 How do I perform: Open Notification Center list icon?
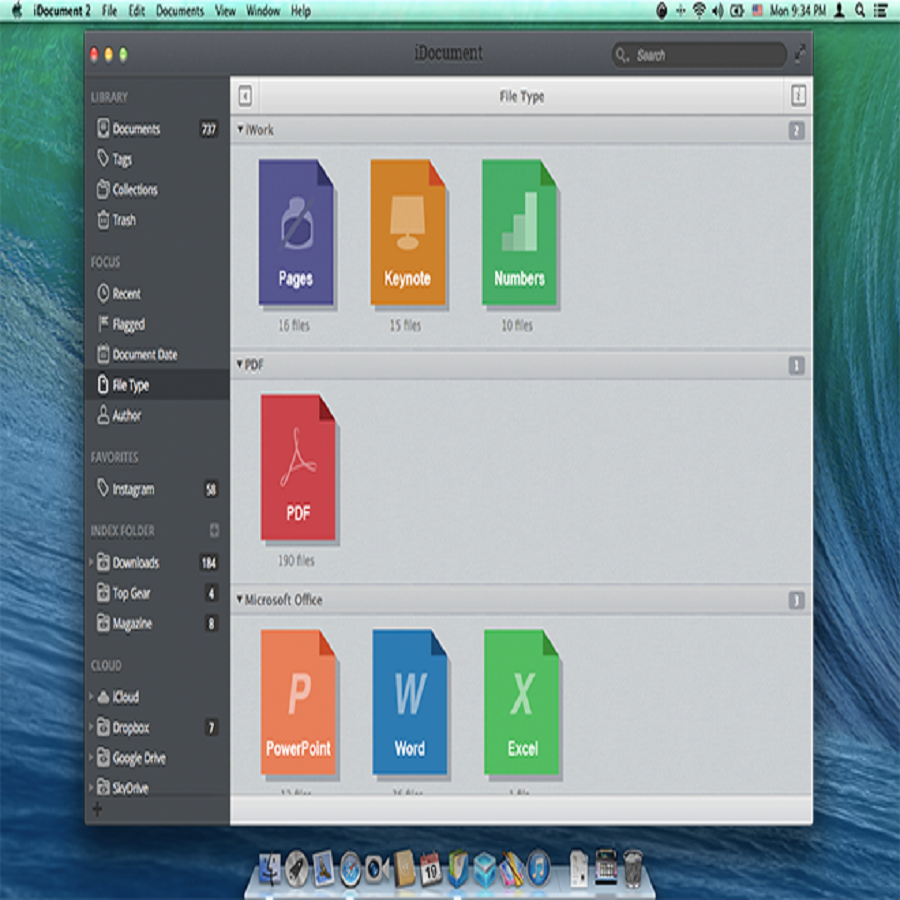click(x=880, y=10)
